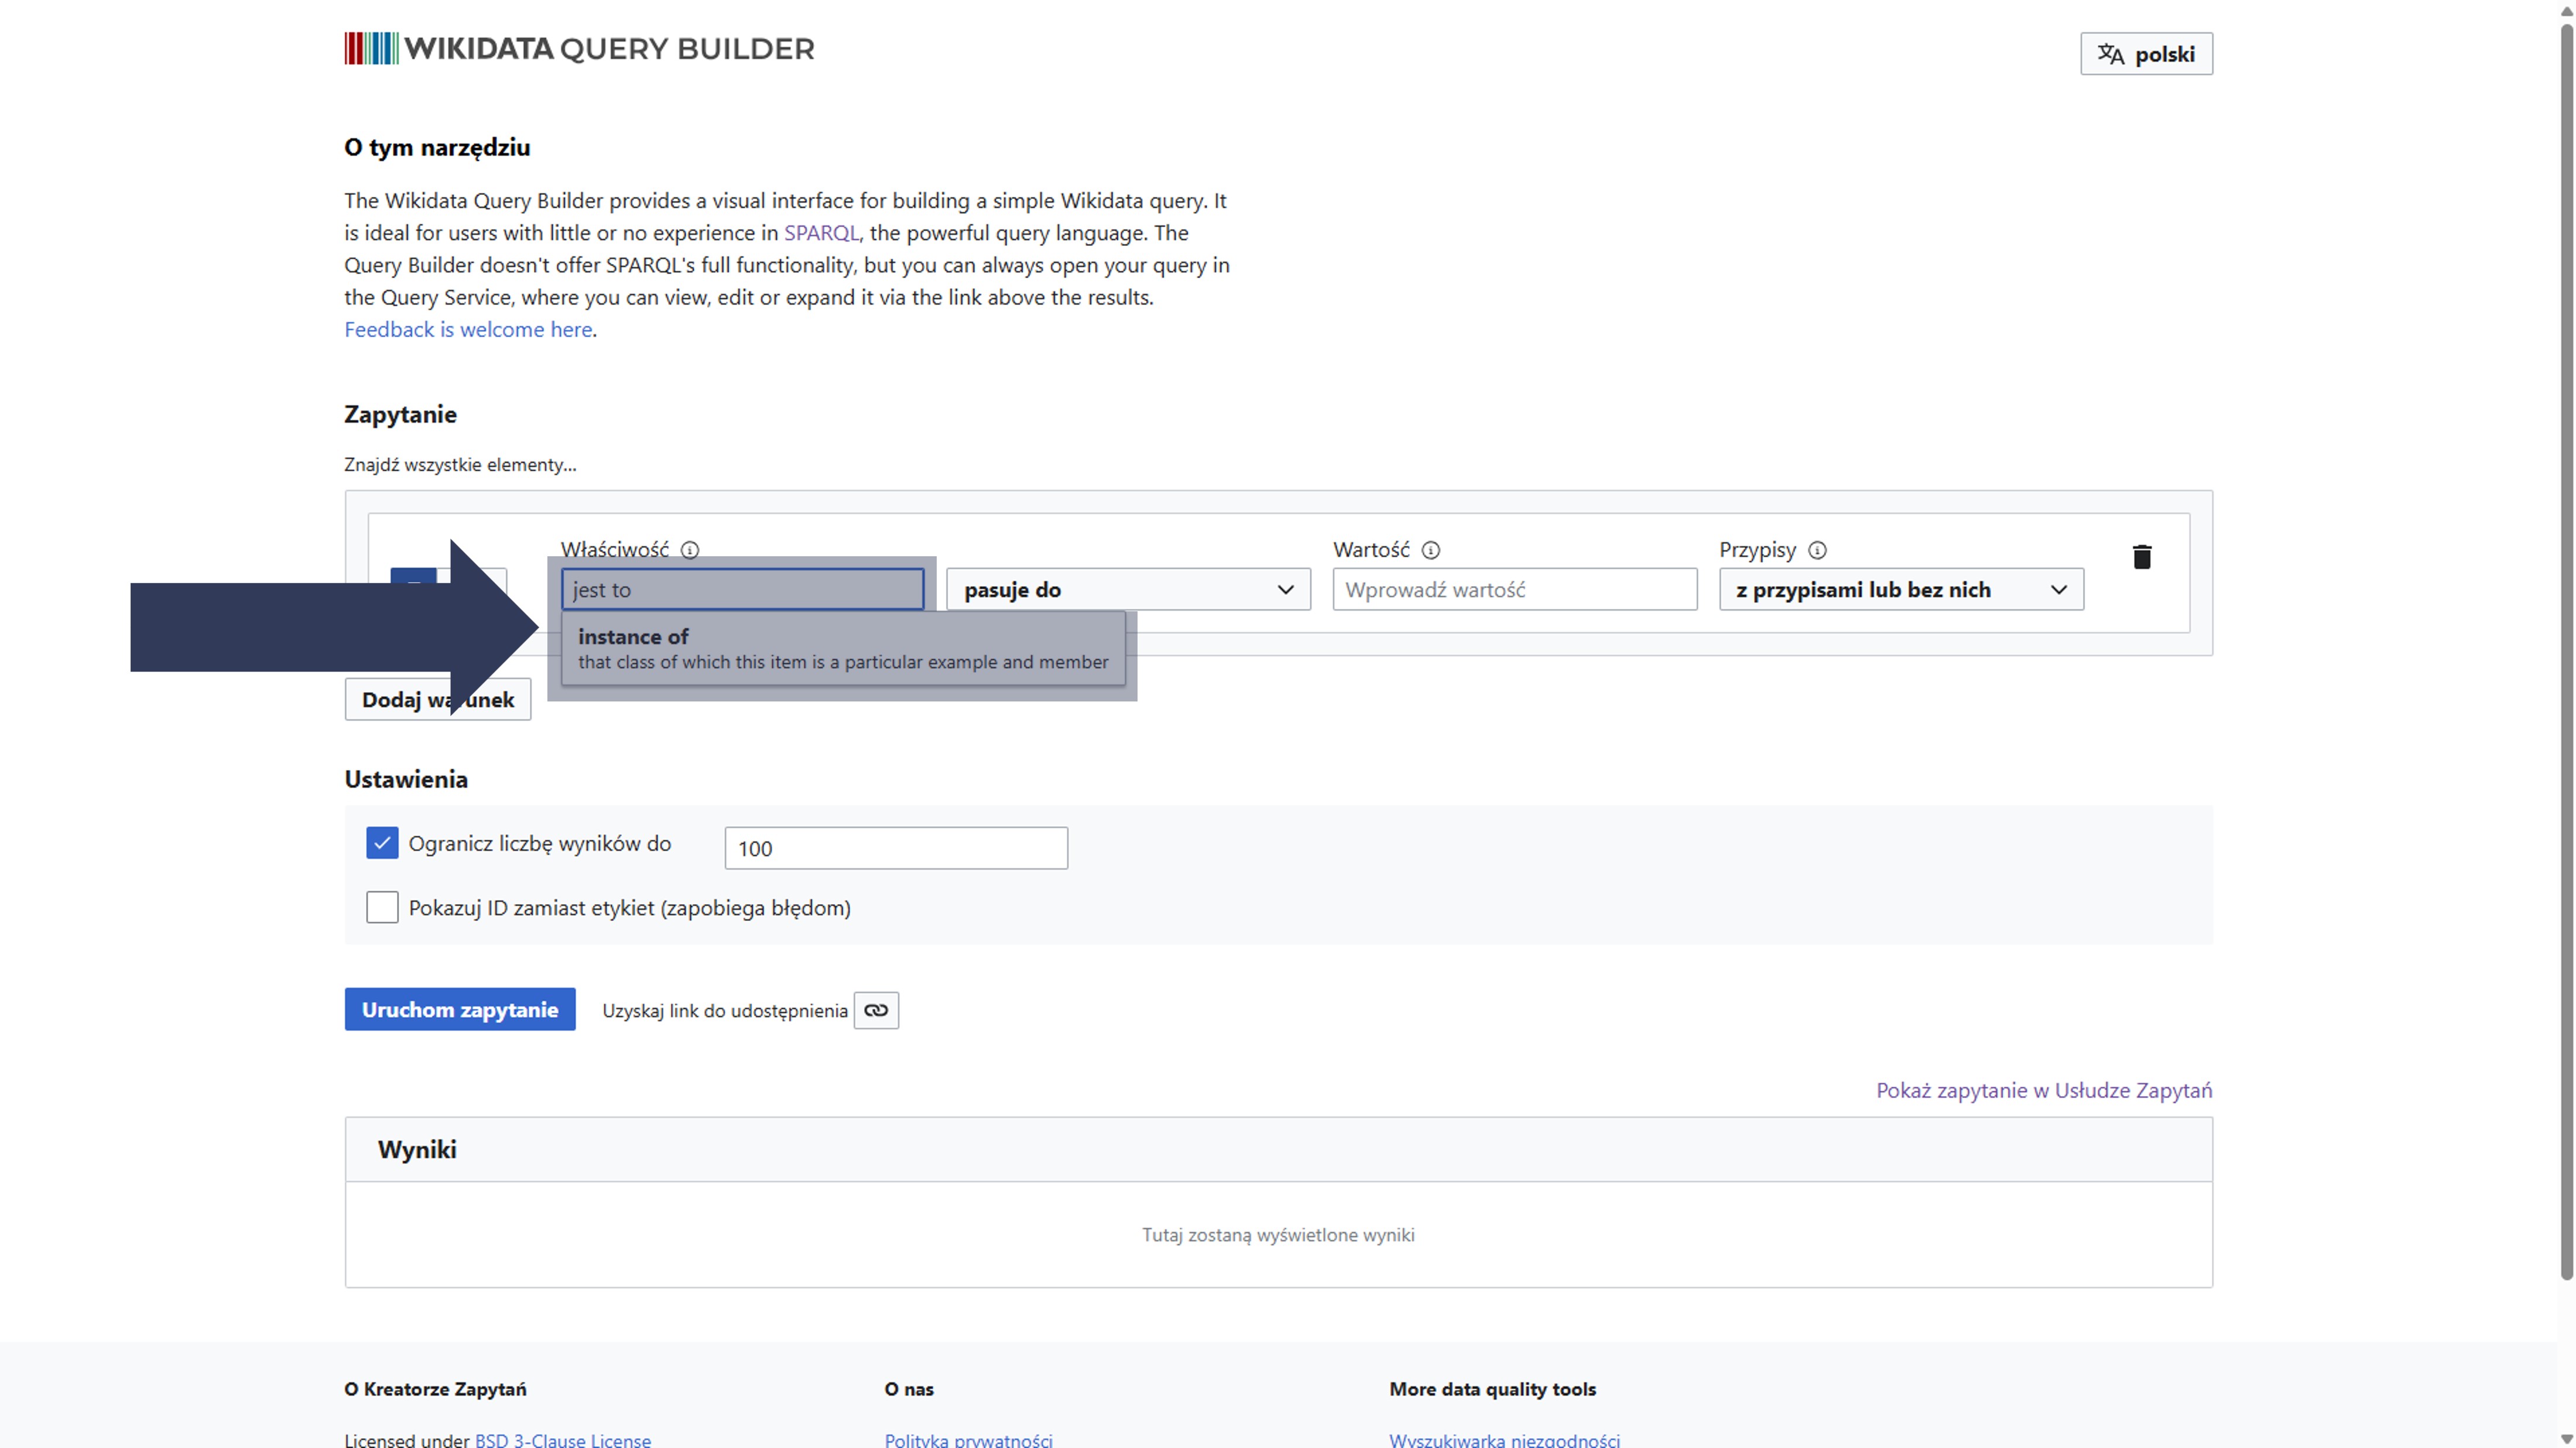This screenshot has width=2576, height=1448.
Task: Click 'Uruchom zapytanie' button
Action: click(x=460, y=1009)
